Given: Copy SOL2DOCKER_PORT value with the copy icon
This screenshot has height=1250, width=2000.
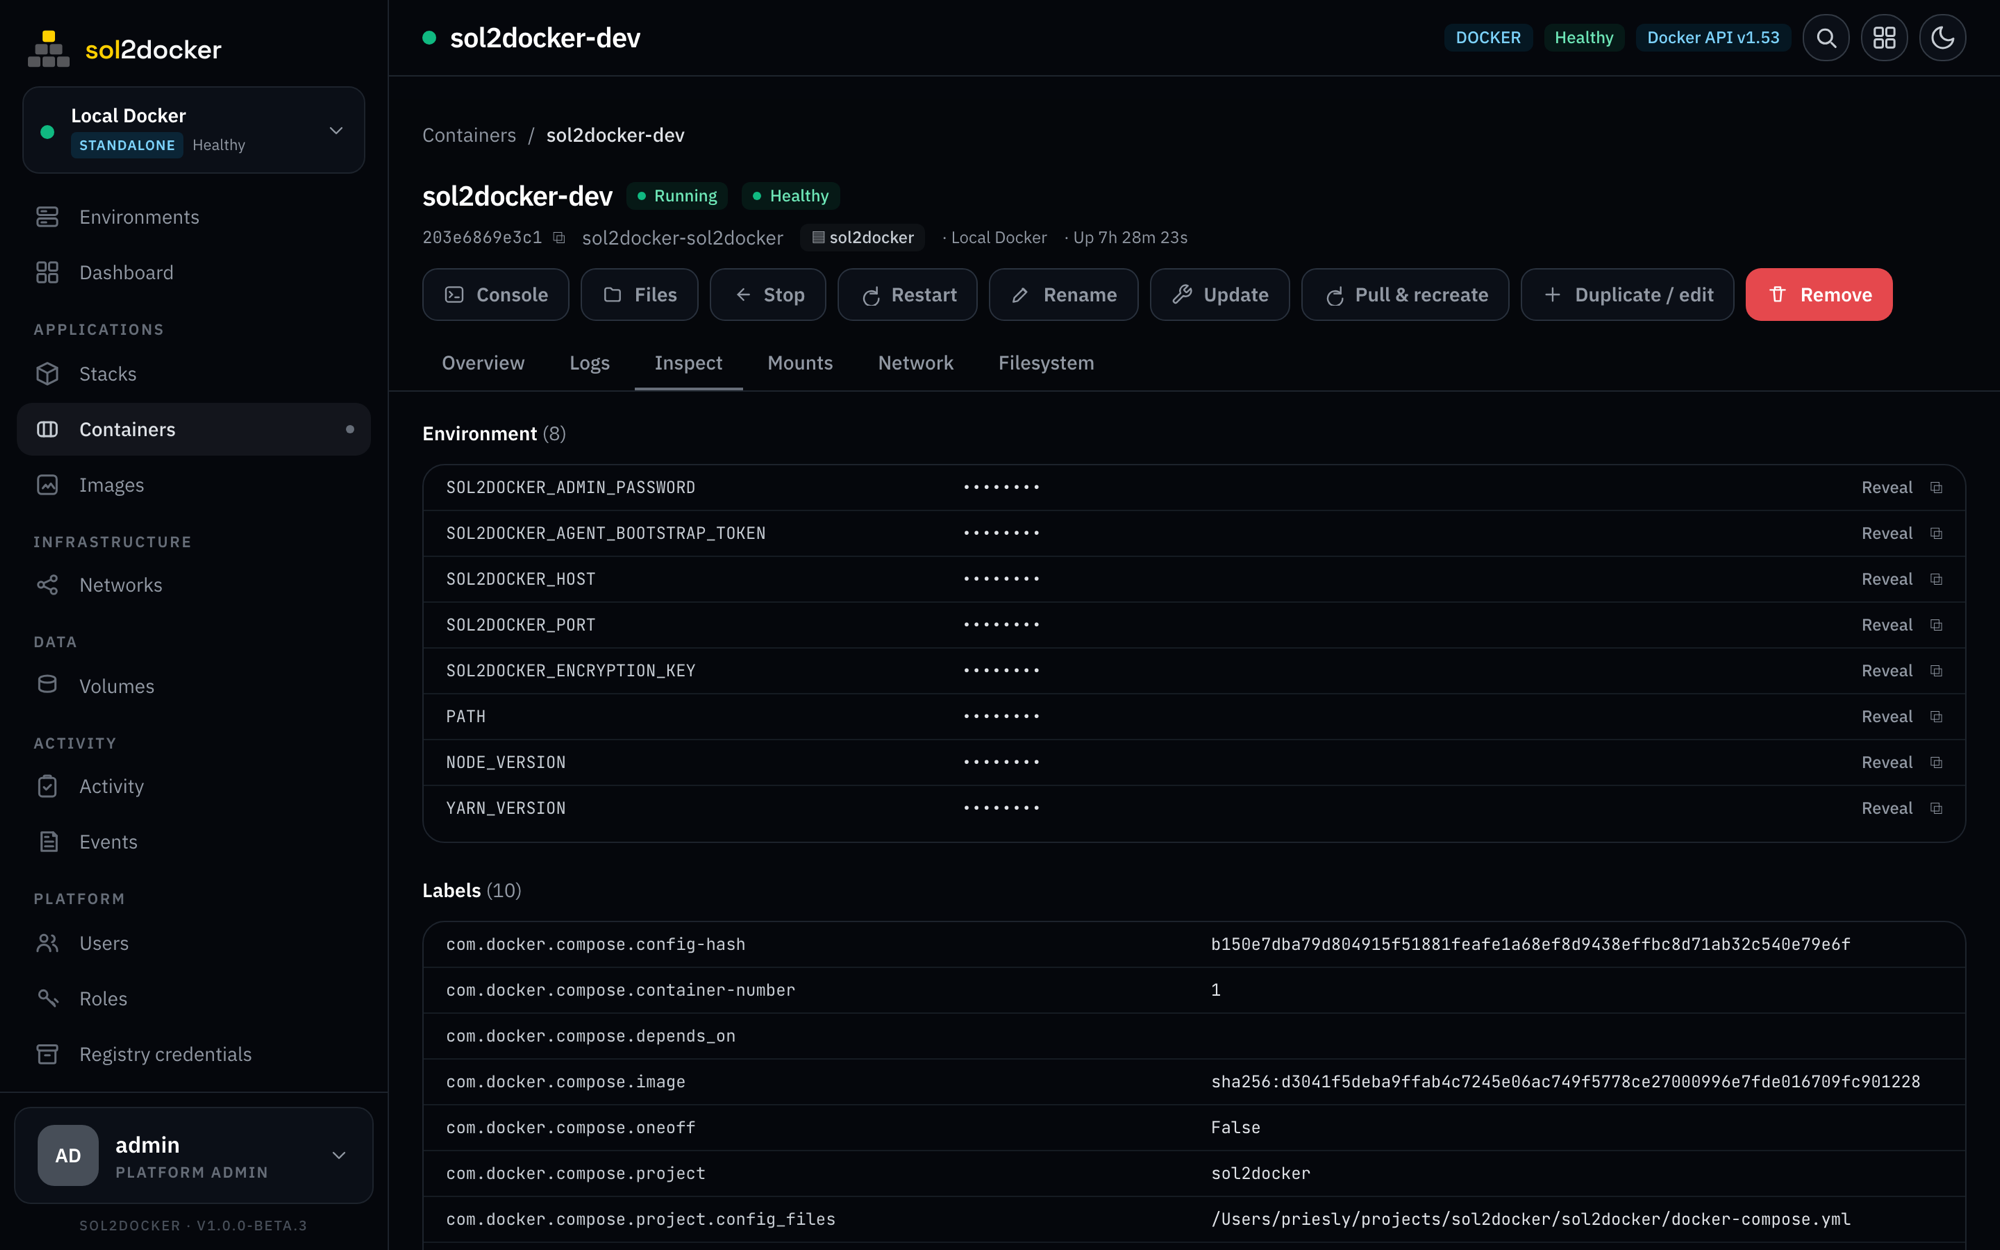Looking at the screenshot, I should [1936, 625].
